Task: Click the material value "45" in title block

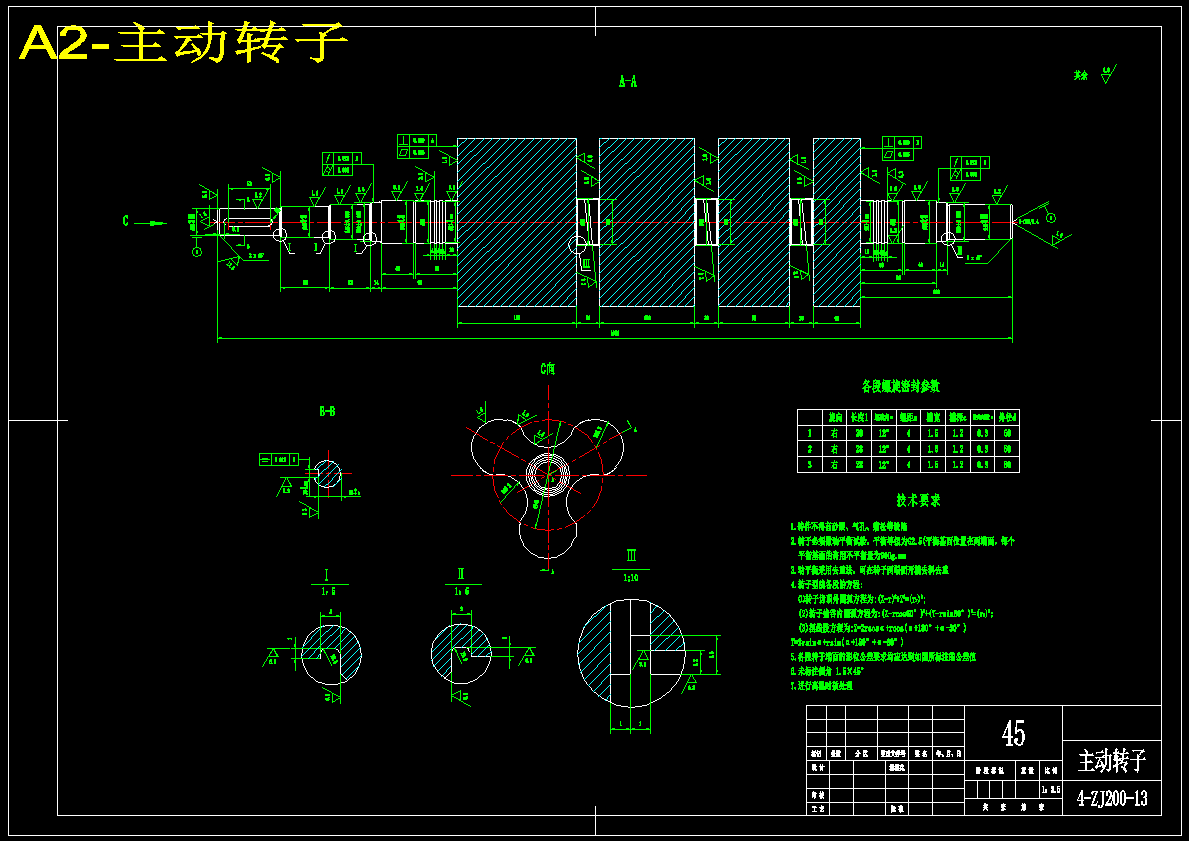Action: (1014, 733)
